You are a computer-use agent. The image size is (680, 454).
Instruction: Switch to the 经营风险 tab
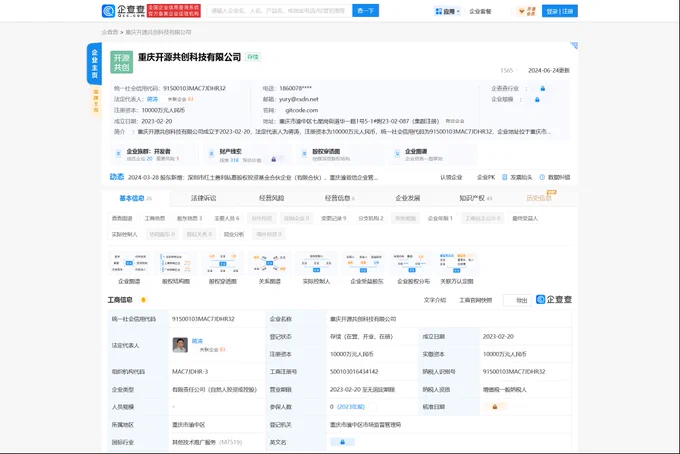pos(271,198)
